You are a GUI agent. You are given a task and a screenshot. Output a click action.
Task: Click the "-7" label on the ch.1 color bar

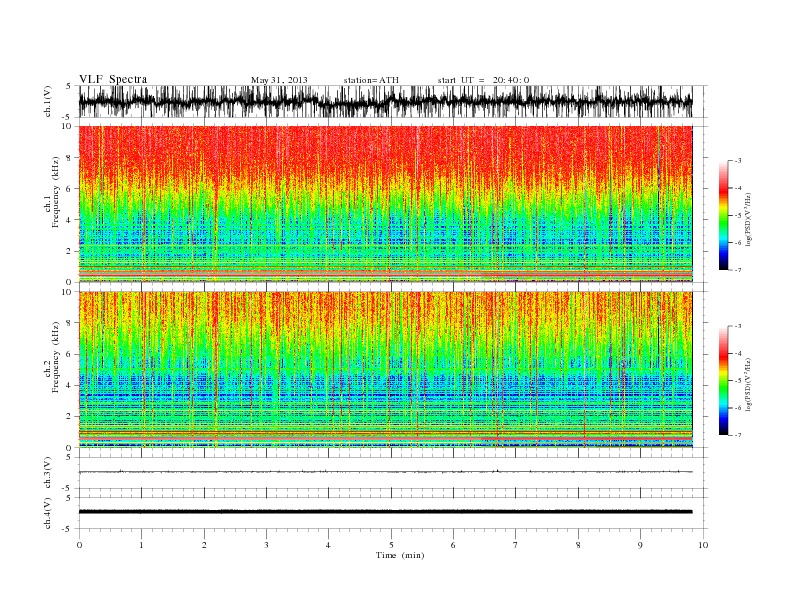(x=737, y=270)
